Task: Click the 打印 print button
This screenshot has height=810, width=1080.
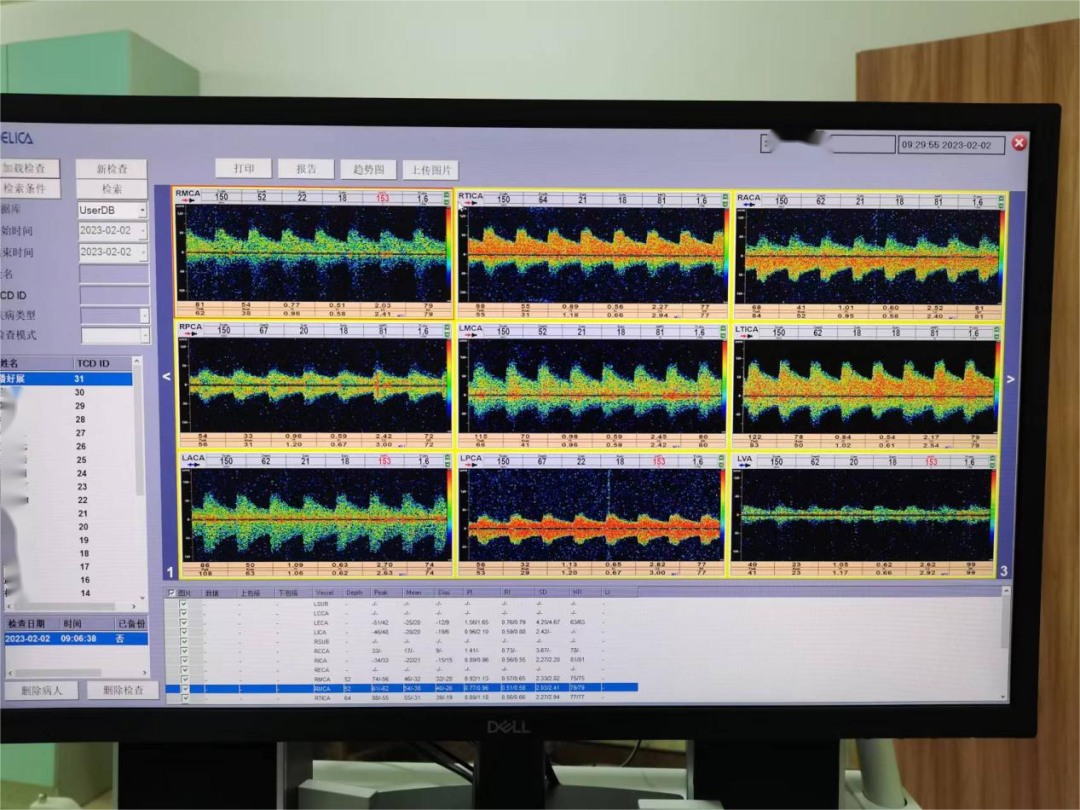Action: click(243, 168)
